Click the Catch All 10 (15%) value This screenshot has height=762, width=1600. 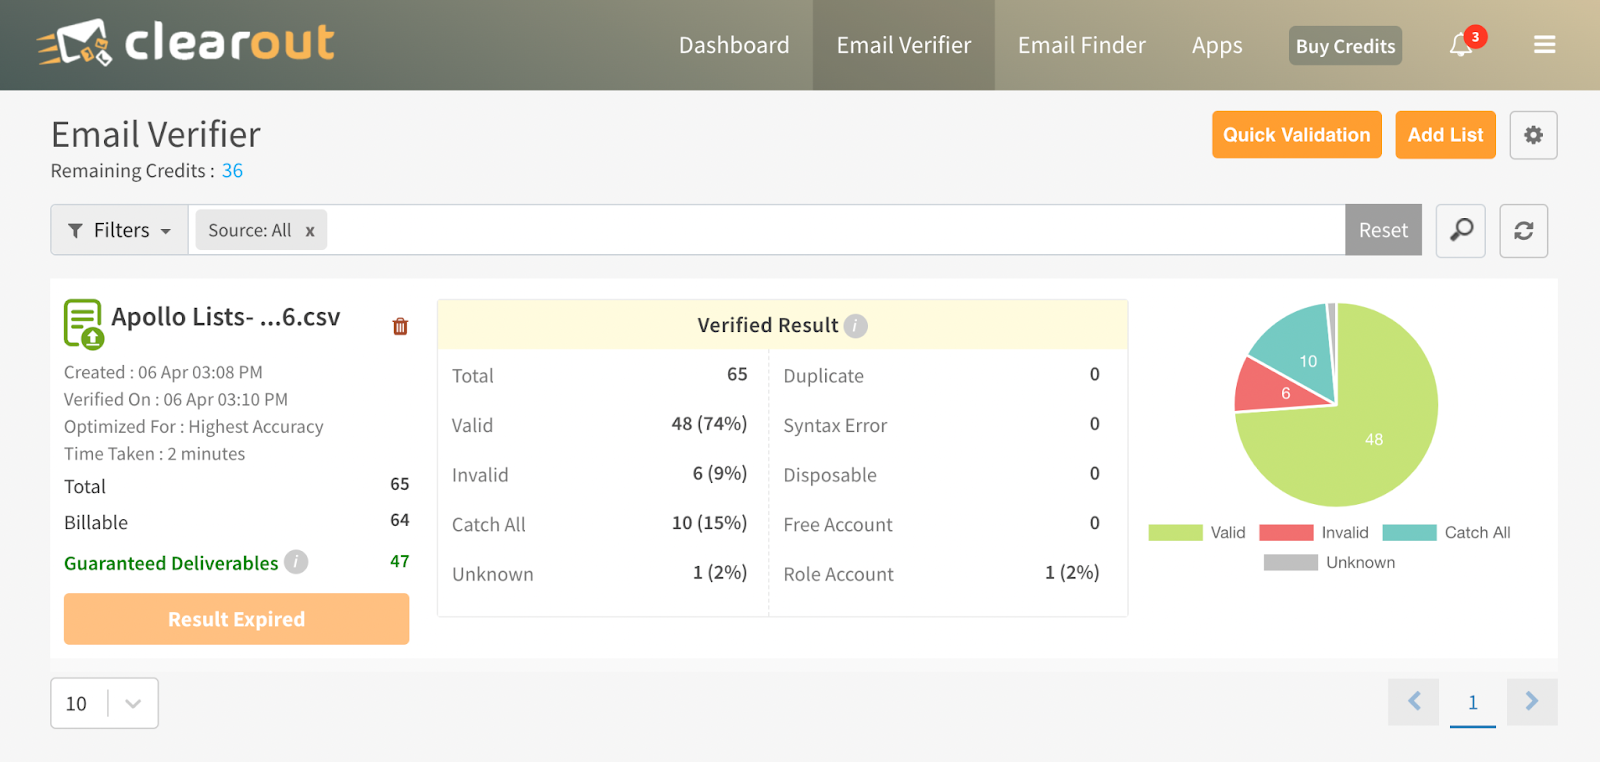[709, 523]
